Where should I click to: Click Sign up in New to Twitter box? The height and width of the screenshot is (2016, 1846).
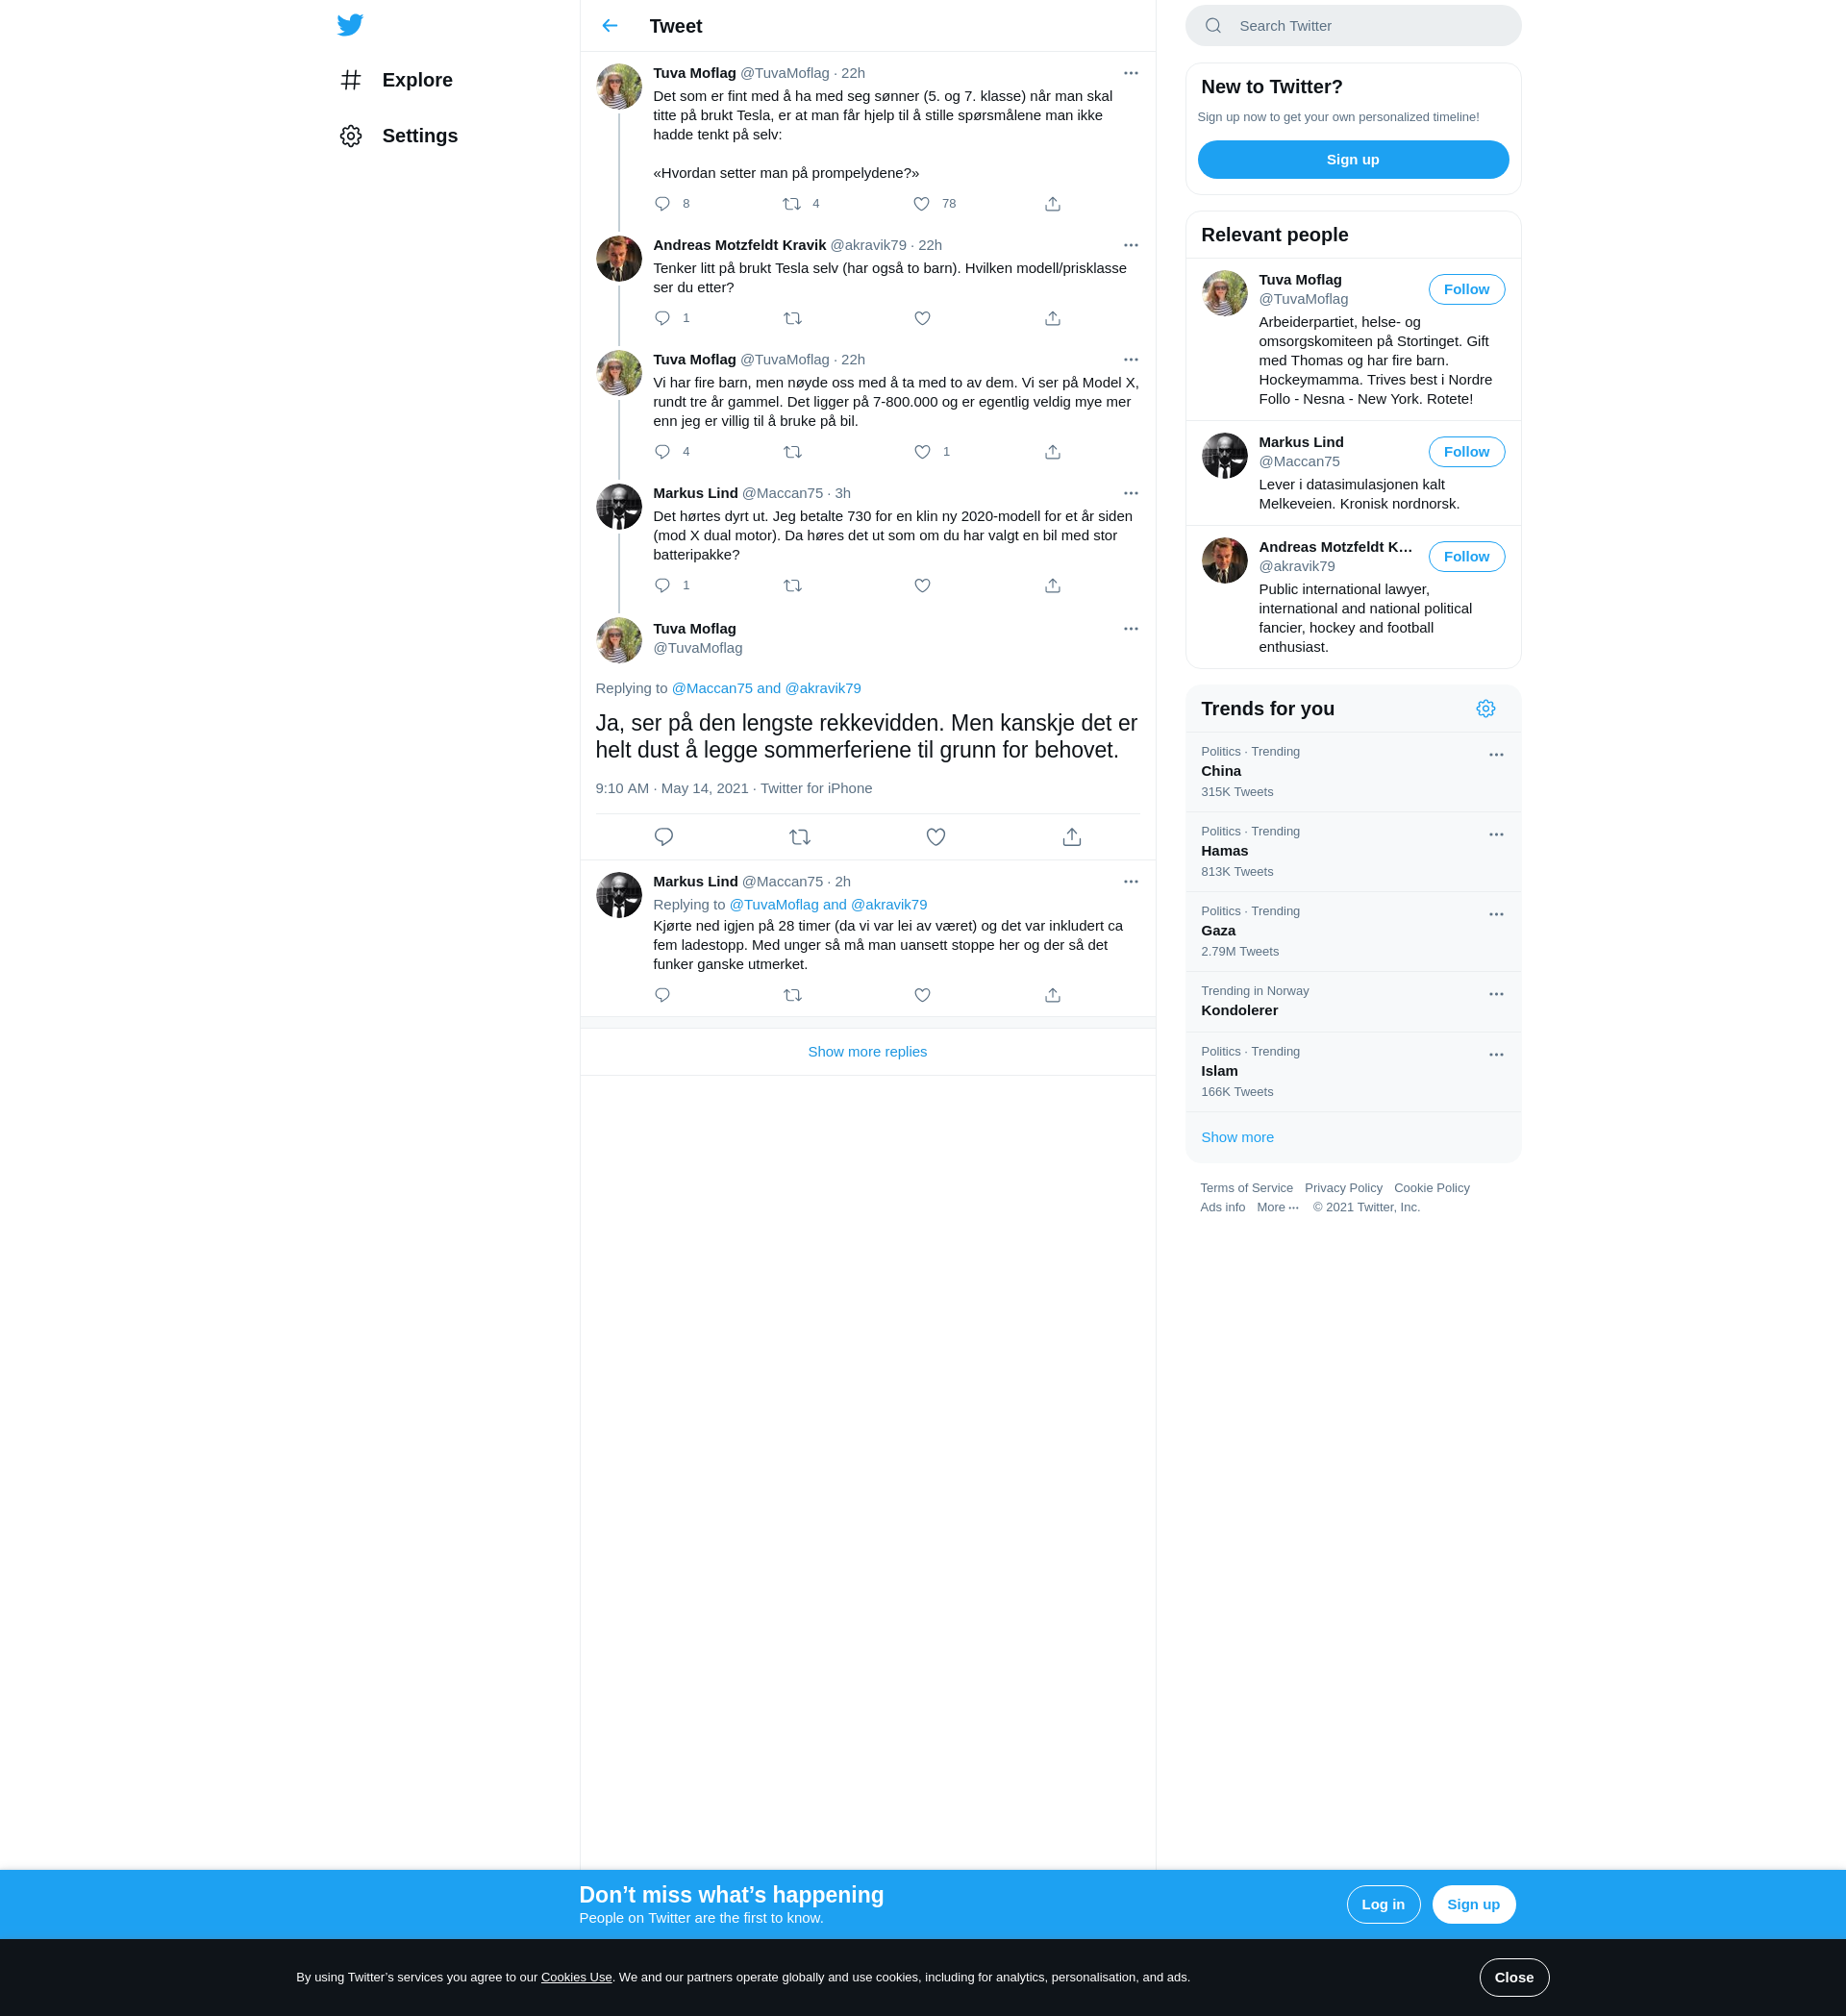pos(1352,160)
